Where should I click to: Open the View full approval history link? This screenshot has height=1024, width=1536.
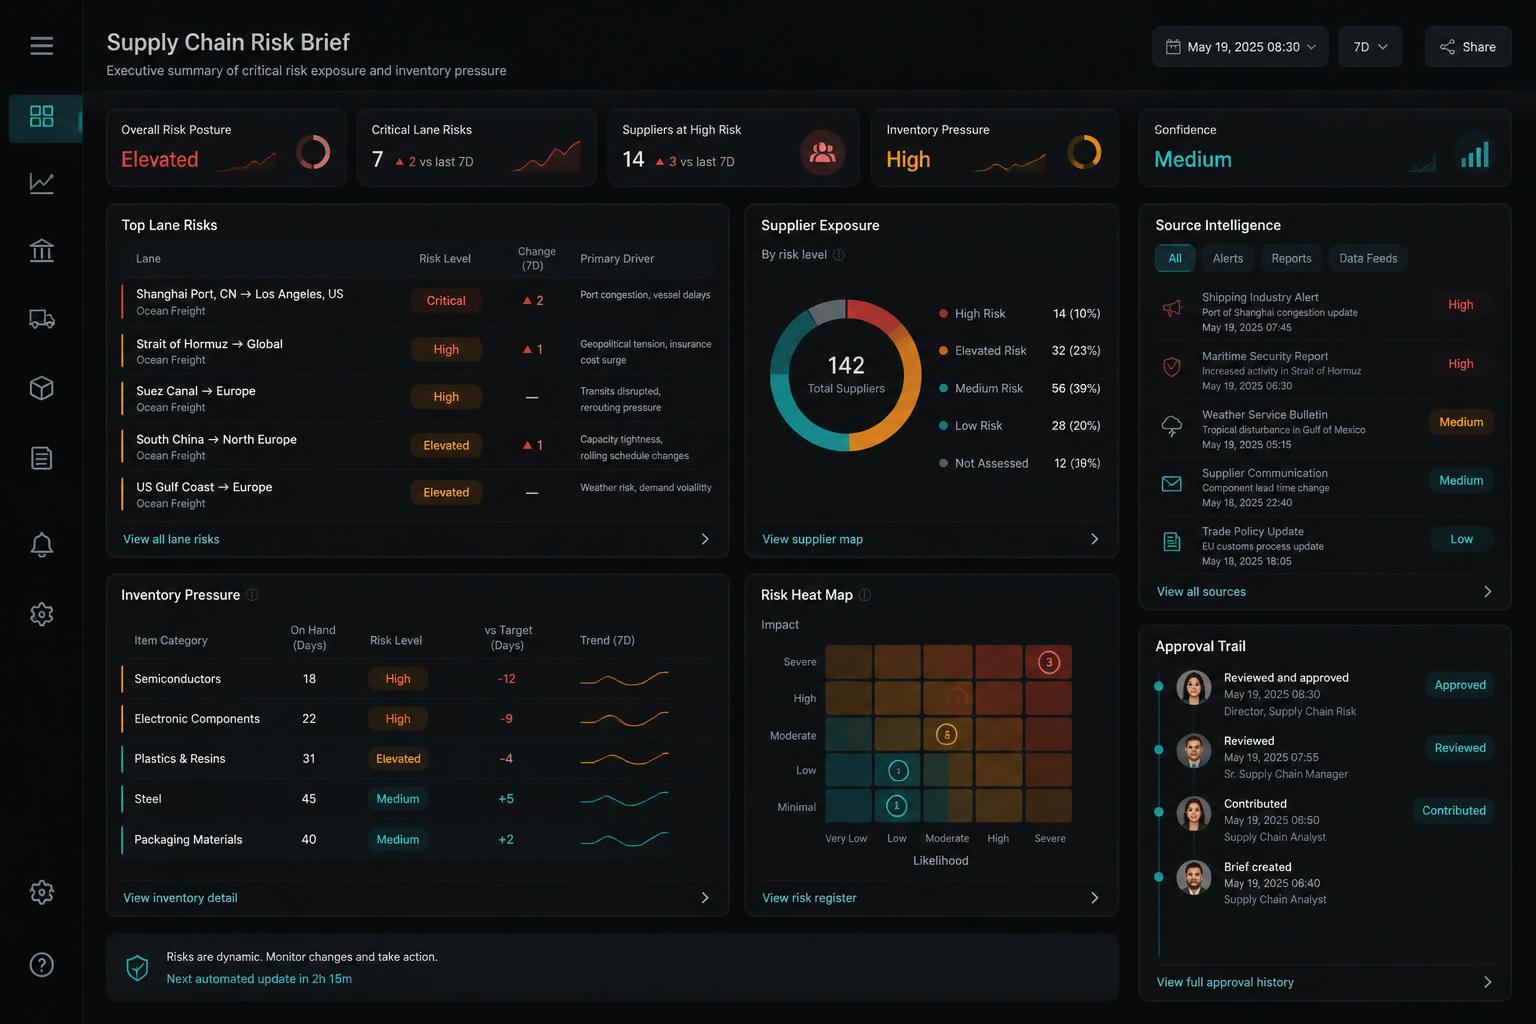tap(1225, 982)
